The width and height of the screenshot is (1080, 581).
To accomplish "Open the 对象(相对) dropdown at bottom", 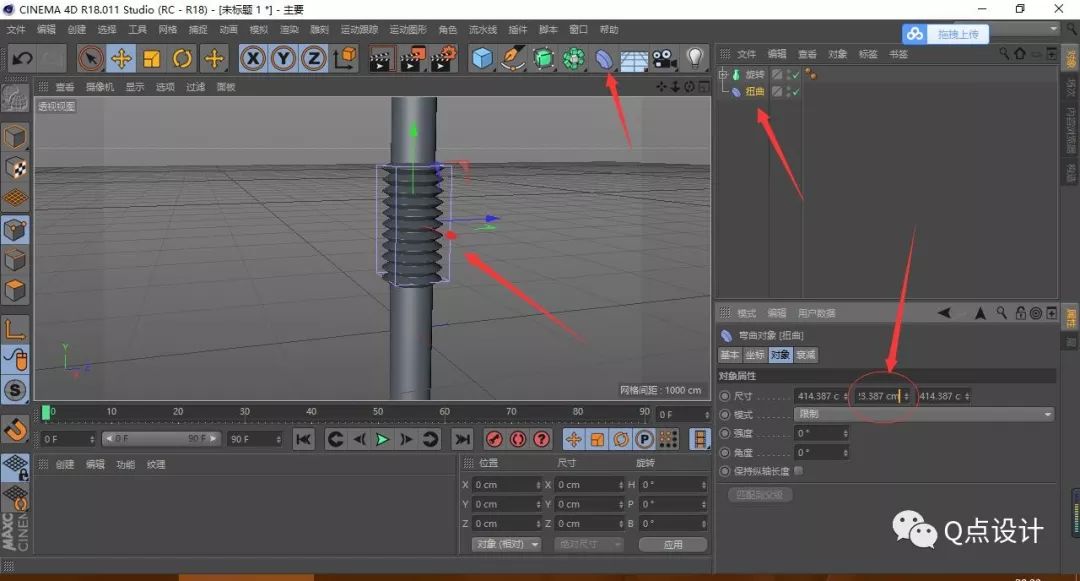I will click(508, 543).
